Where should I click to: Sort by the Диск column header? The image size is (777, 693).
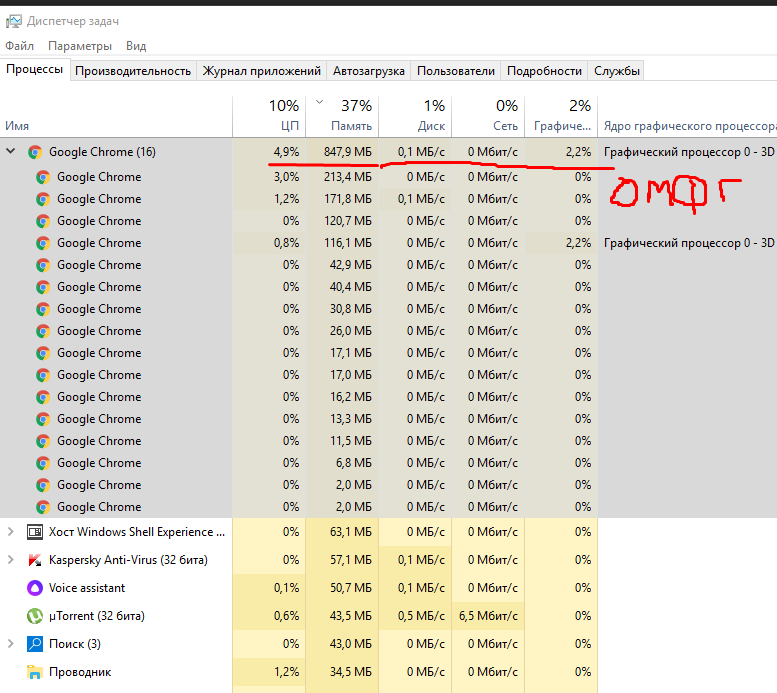coord(415,116)
